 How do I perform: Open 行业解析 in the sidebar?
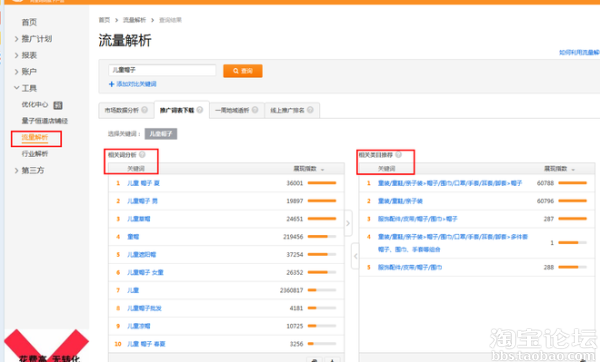coord(35,154)
